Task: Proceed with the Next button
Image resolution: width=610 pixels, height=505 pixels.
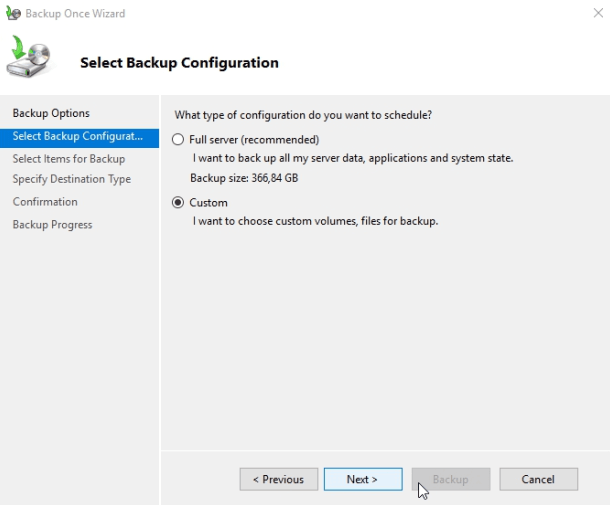Action: (x=363, y=479)
